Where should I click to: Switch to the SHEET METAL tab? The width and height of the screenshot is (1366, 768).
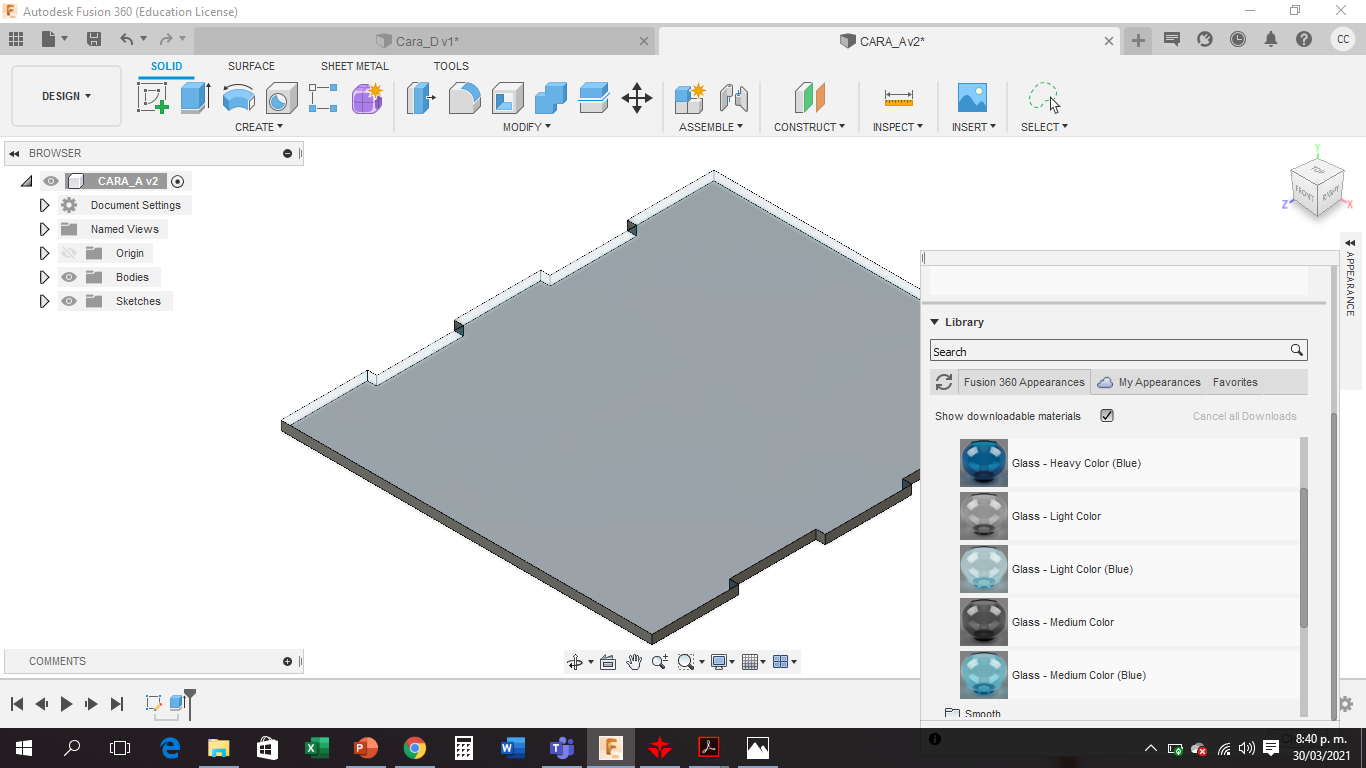(355, 66)
